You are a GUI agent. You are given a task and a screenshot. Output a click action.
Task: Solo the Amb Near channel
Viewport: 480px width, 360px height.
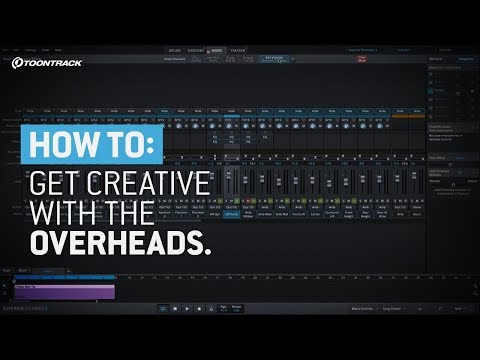click(260, 201)
